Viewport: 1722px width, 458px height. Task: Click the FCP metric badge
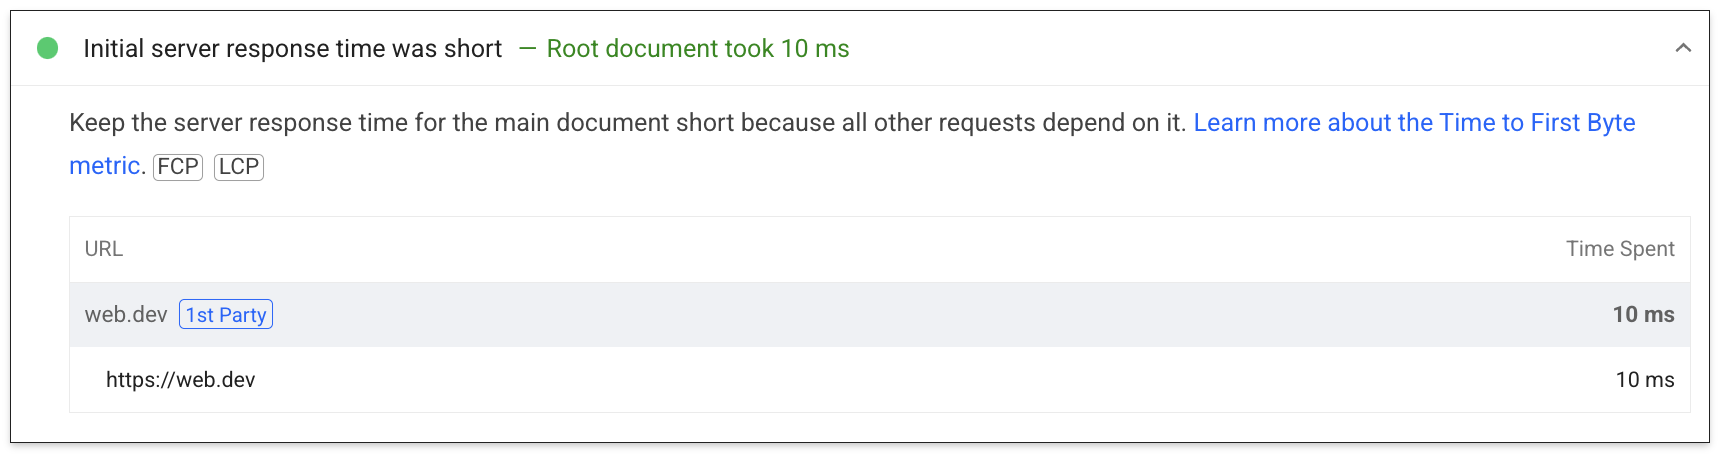(x=178, y=167)
